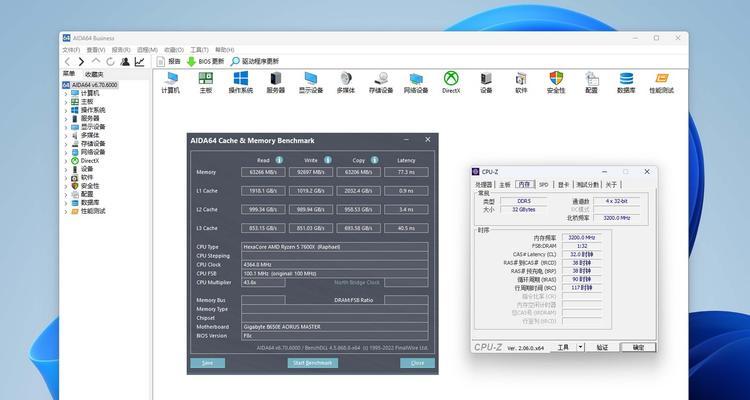Screen dimensions: 750x400
Task: Expand the 计算机 tree node chevron
Action: tap(66, 93)
